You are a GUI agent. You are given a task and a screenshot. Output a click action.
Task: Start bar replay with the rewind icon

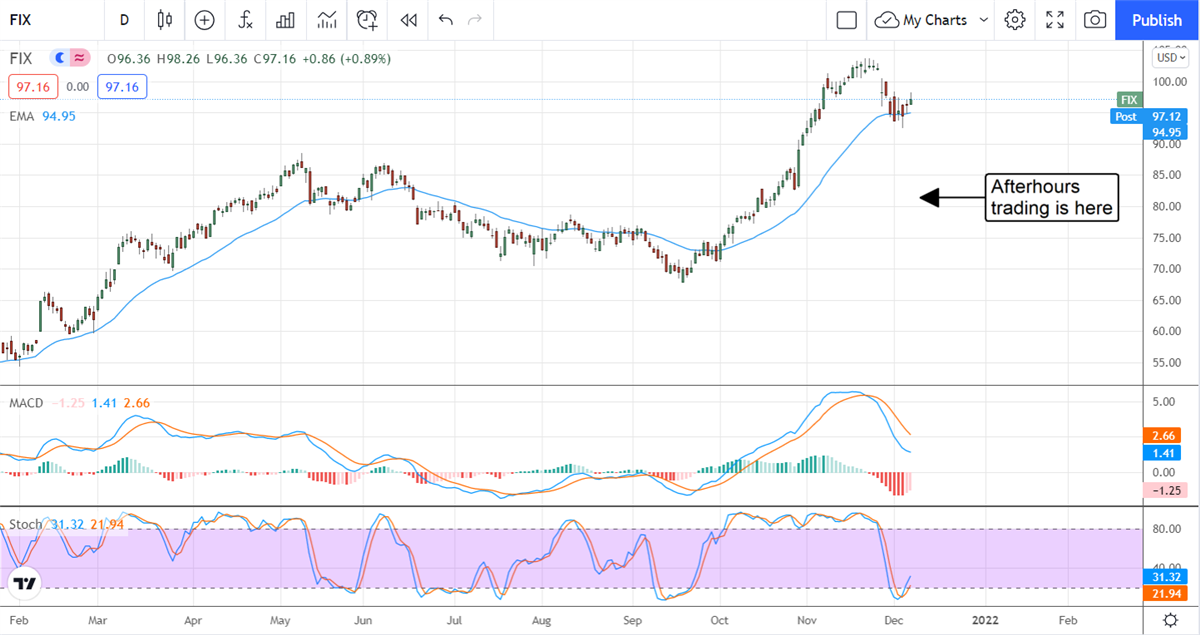[408, 20]
